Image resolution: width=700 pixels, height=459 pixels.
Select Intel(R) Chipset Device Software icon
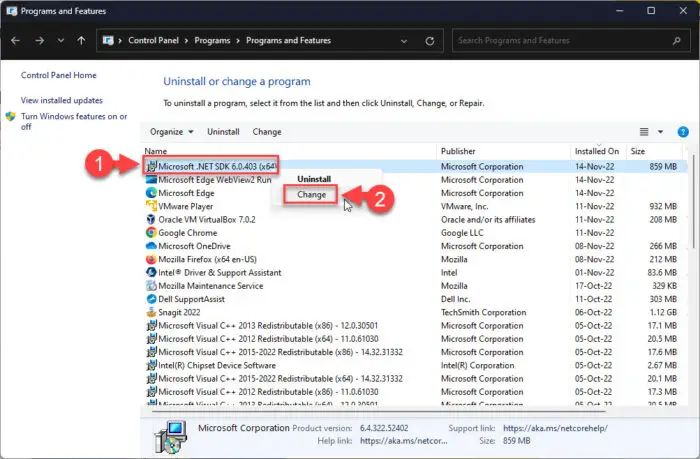151,365
